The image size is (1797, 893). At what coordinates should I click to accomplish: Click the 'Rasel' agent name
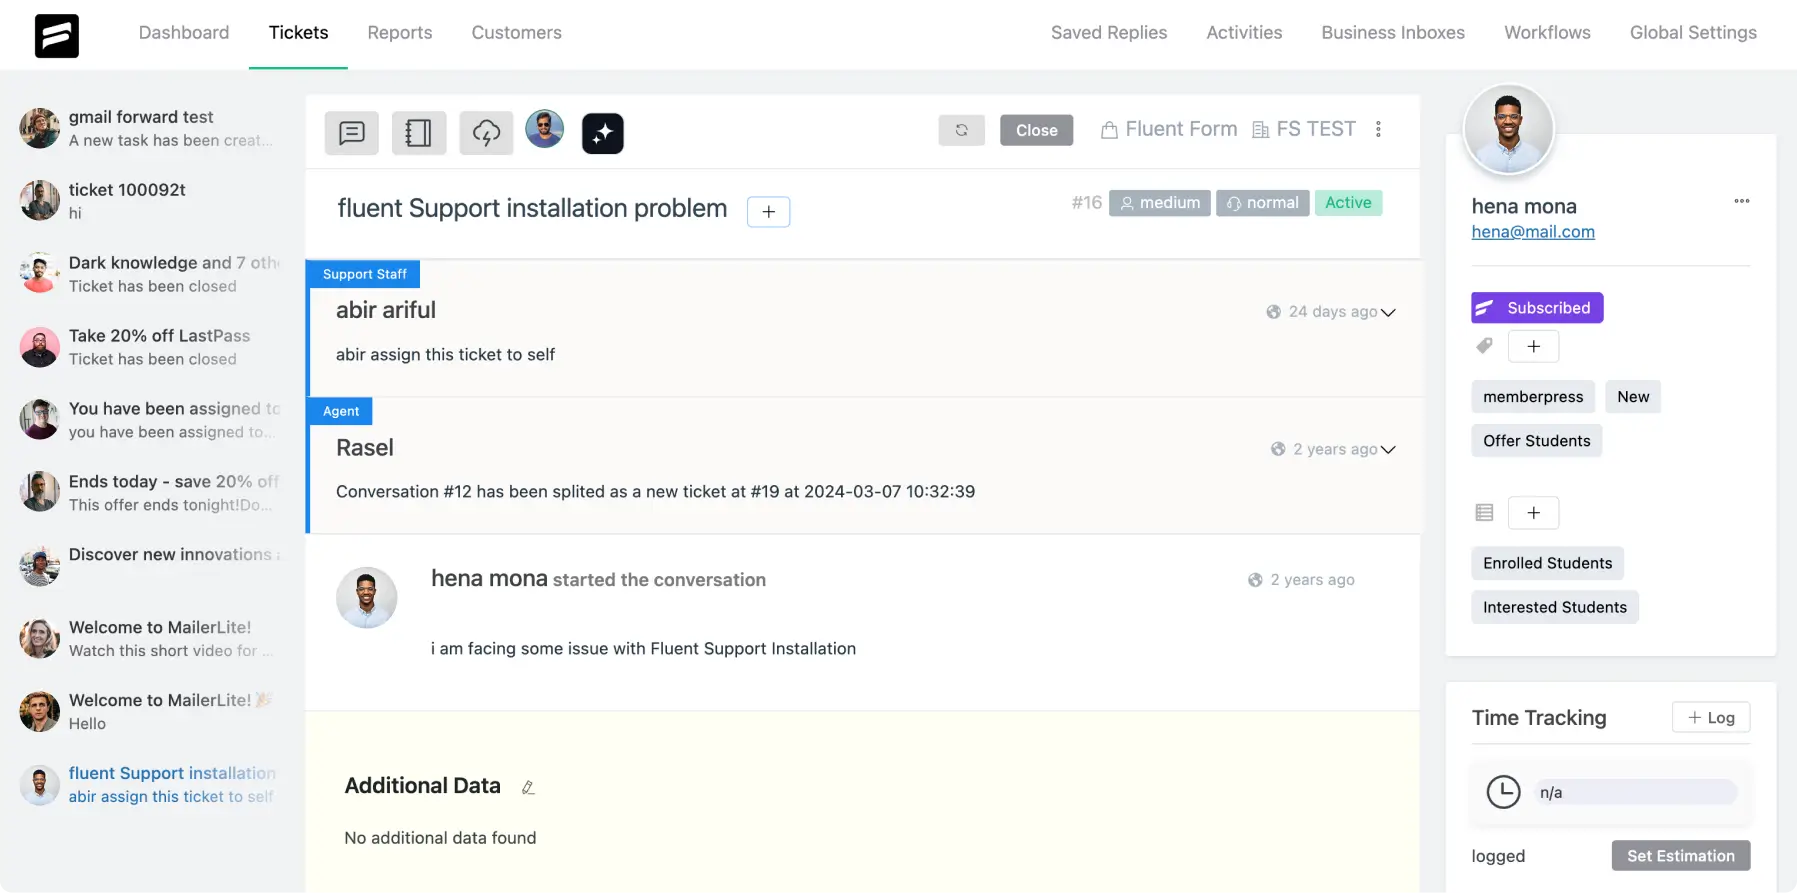point(365,448)
